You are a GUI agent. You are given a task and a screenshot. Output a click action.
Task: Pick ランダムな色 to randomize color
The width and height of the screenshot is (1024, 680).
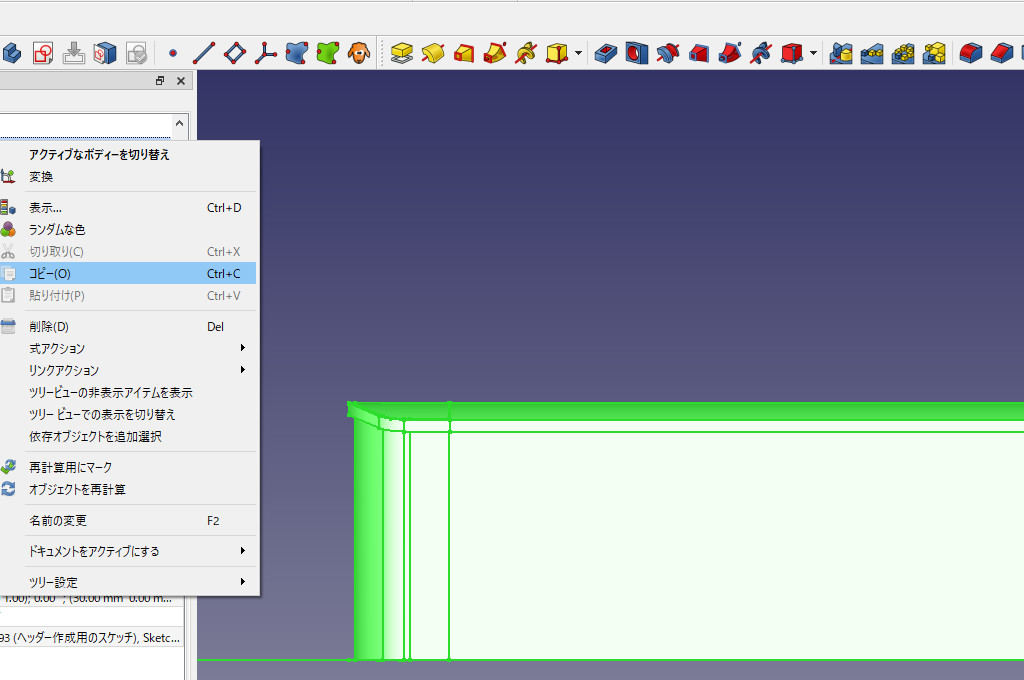57,229
